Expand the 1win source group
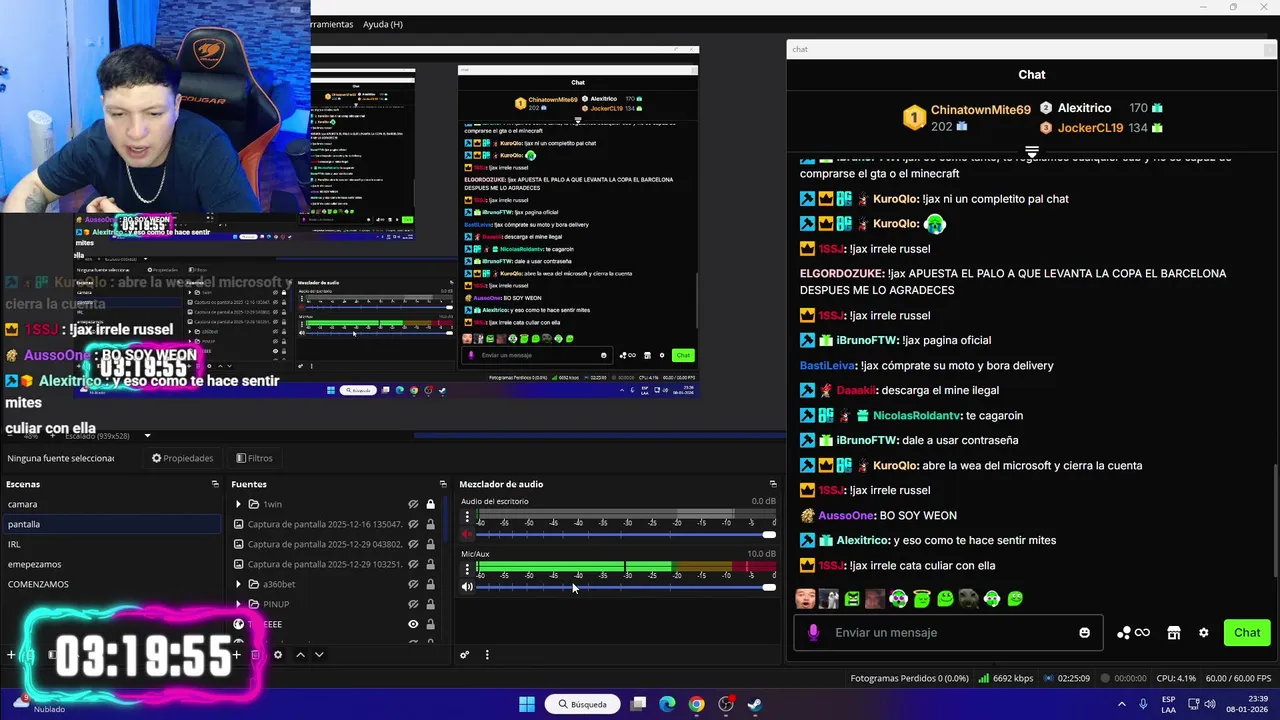Viewport: 1280px width, 720px height. point(238,504)
